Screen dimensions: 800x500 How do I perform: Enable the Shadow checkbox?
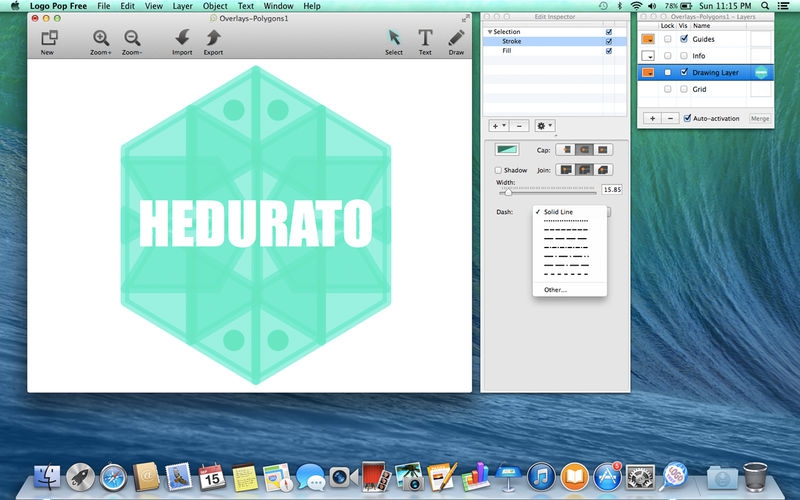[498, 170]
